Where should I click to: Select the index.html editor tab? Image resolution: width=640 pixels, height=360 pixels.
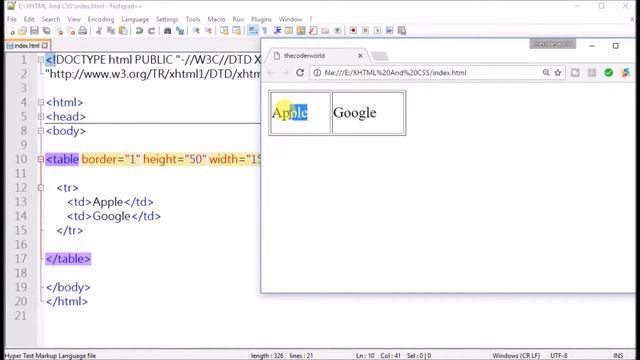[x=27, y=46]
